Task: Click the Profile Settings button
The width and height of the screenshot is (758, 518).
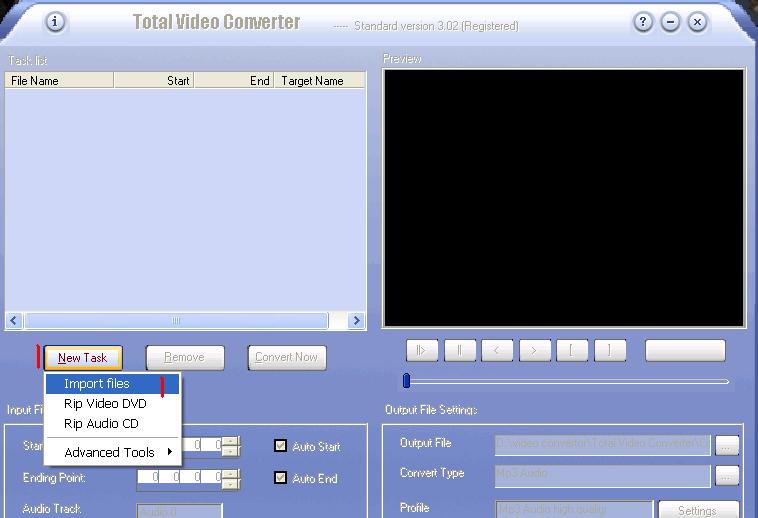Action: pos(698,510)
